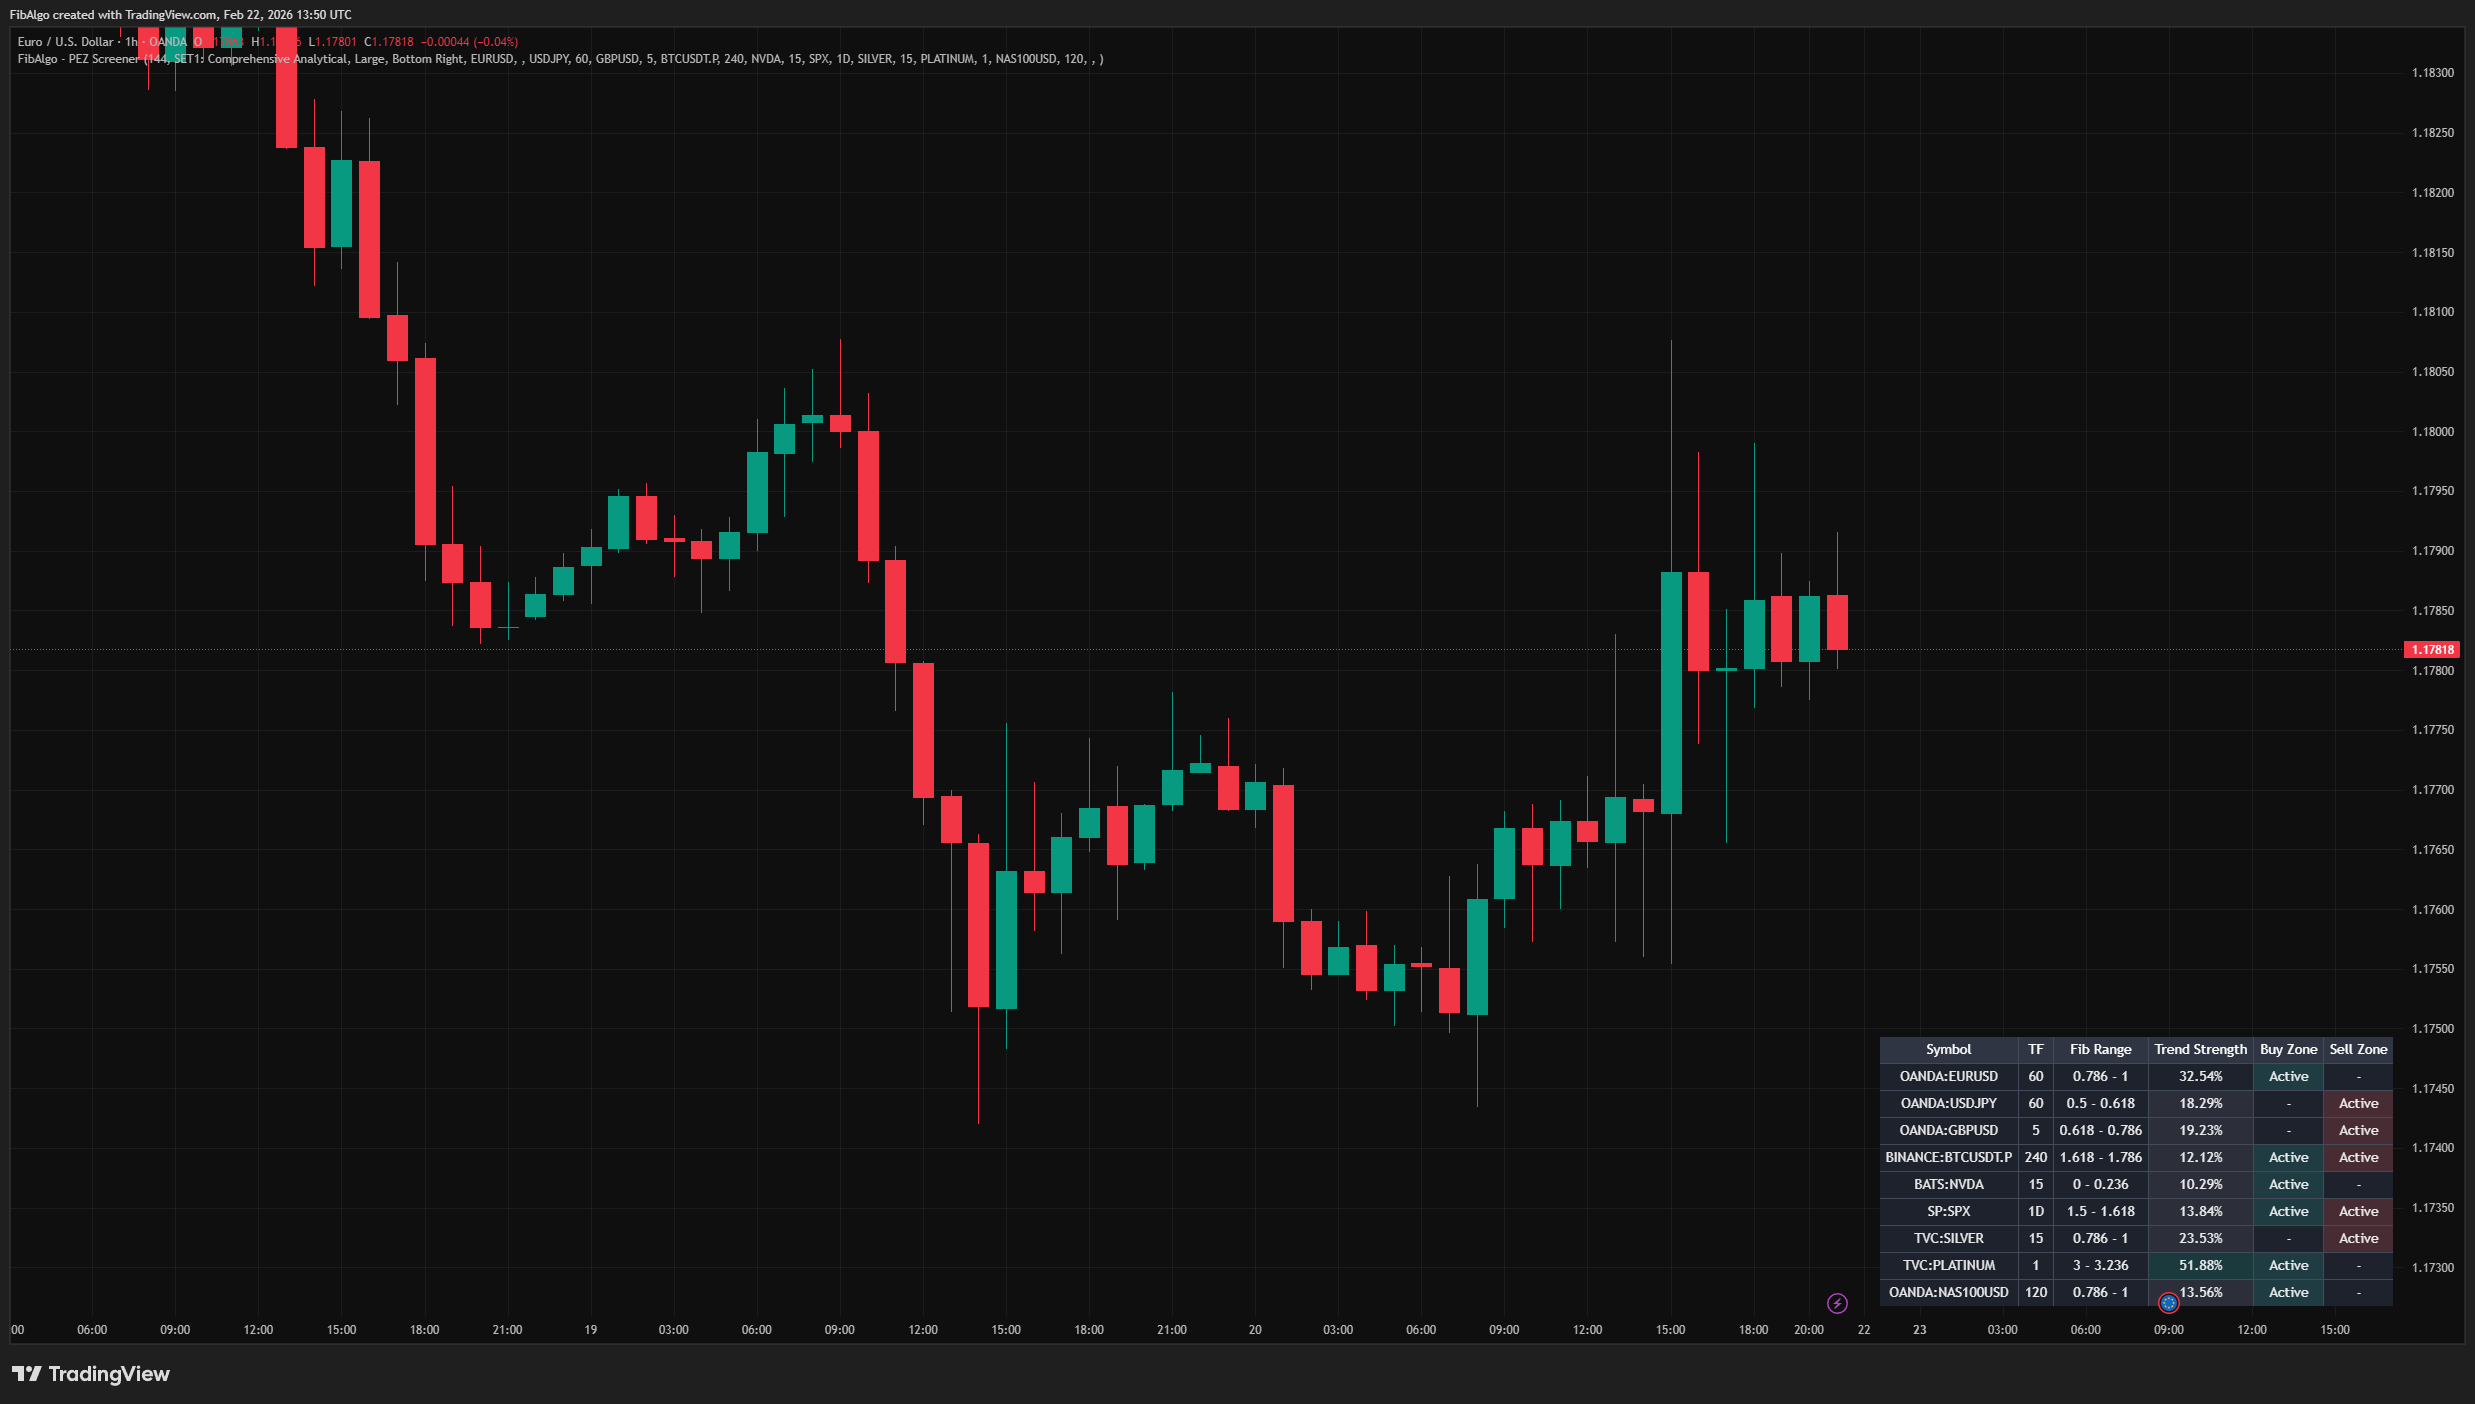2475x1404 pixels.
Task: Click the TVC:PLATINUM symbol entry
Action: 1948,1265
